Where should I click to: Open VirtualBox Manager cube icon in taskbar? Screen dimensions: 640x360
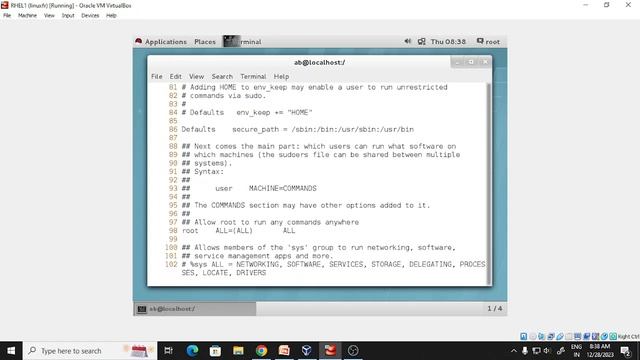307,351
